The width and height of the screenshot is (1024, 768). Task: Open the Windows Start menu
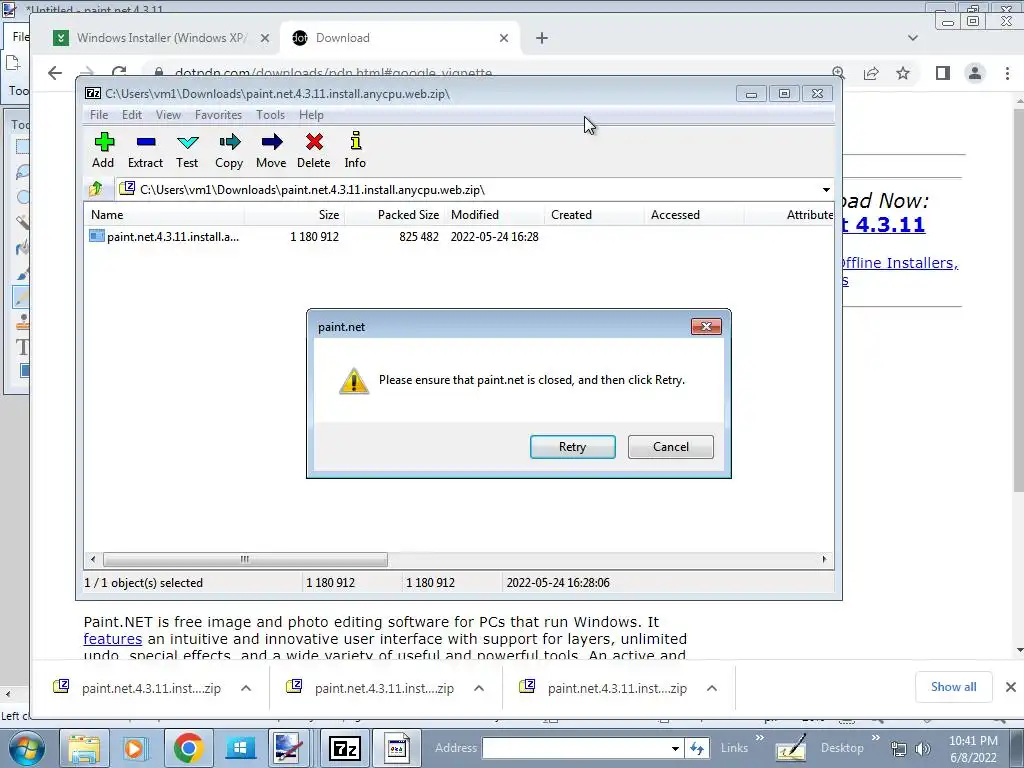click(x=26, y=748)
